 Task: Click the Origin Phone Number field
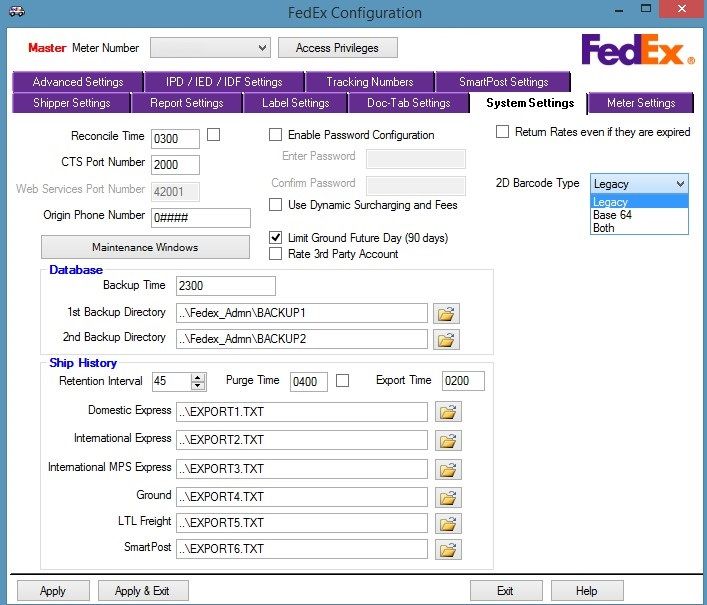click(x=201, y=218)
